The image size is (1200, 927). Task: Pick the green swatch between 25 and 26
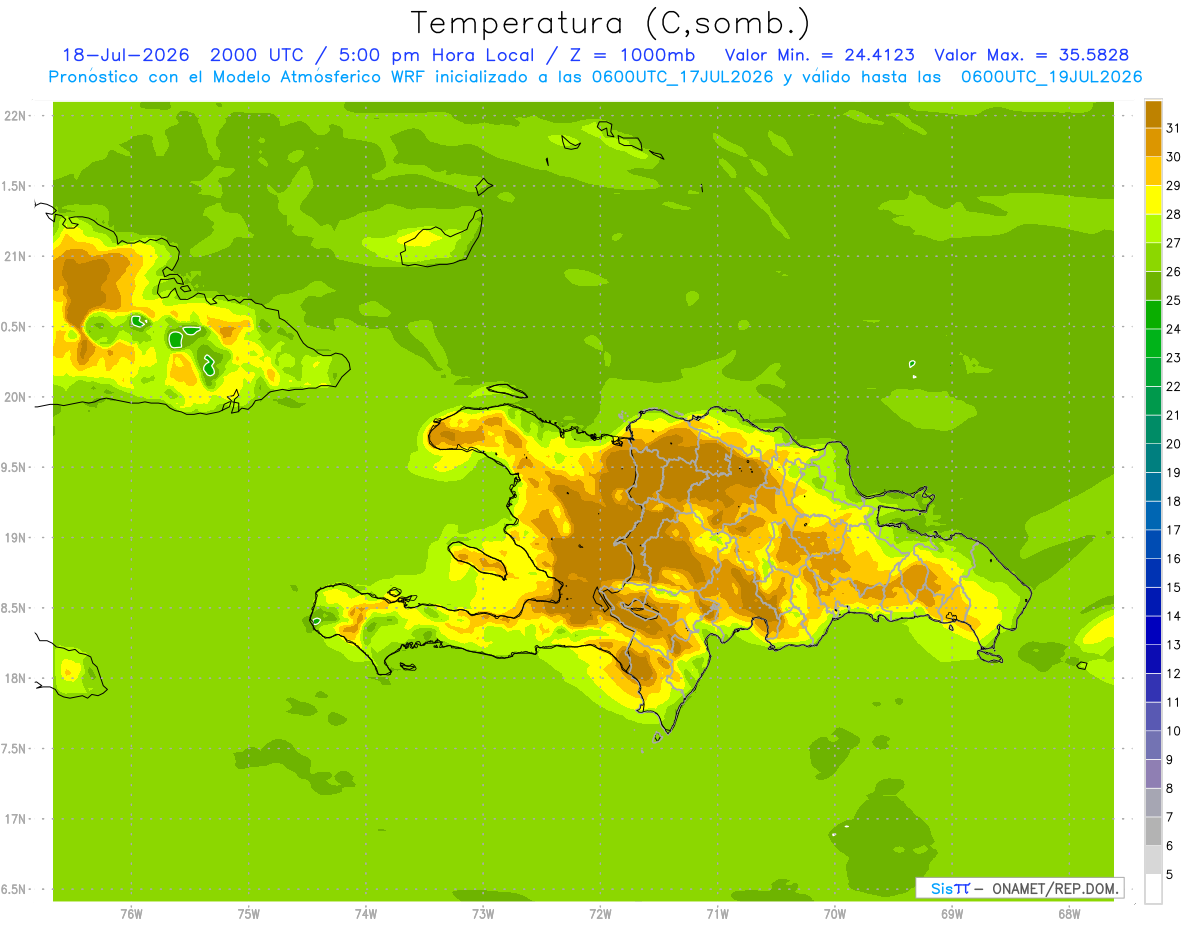(x=1153, y=286)
